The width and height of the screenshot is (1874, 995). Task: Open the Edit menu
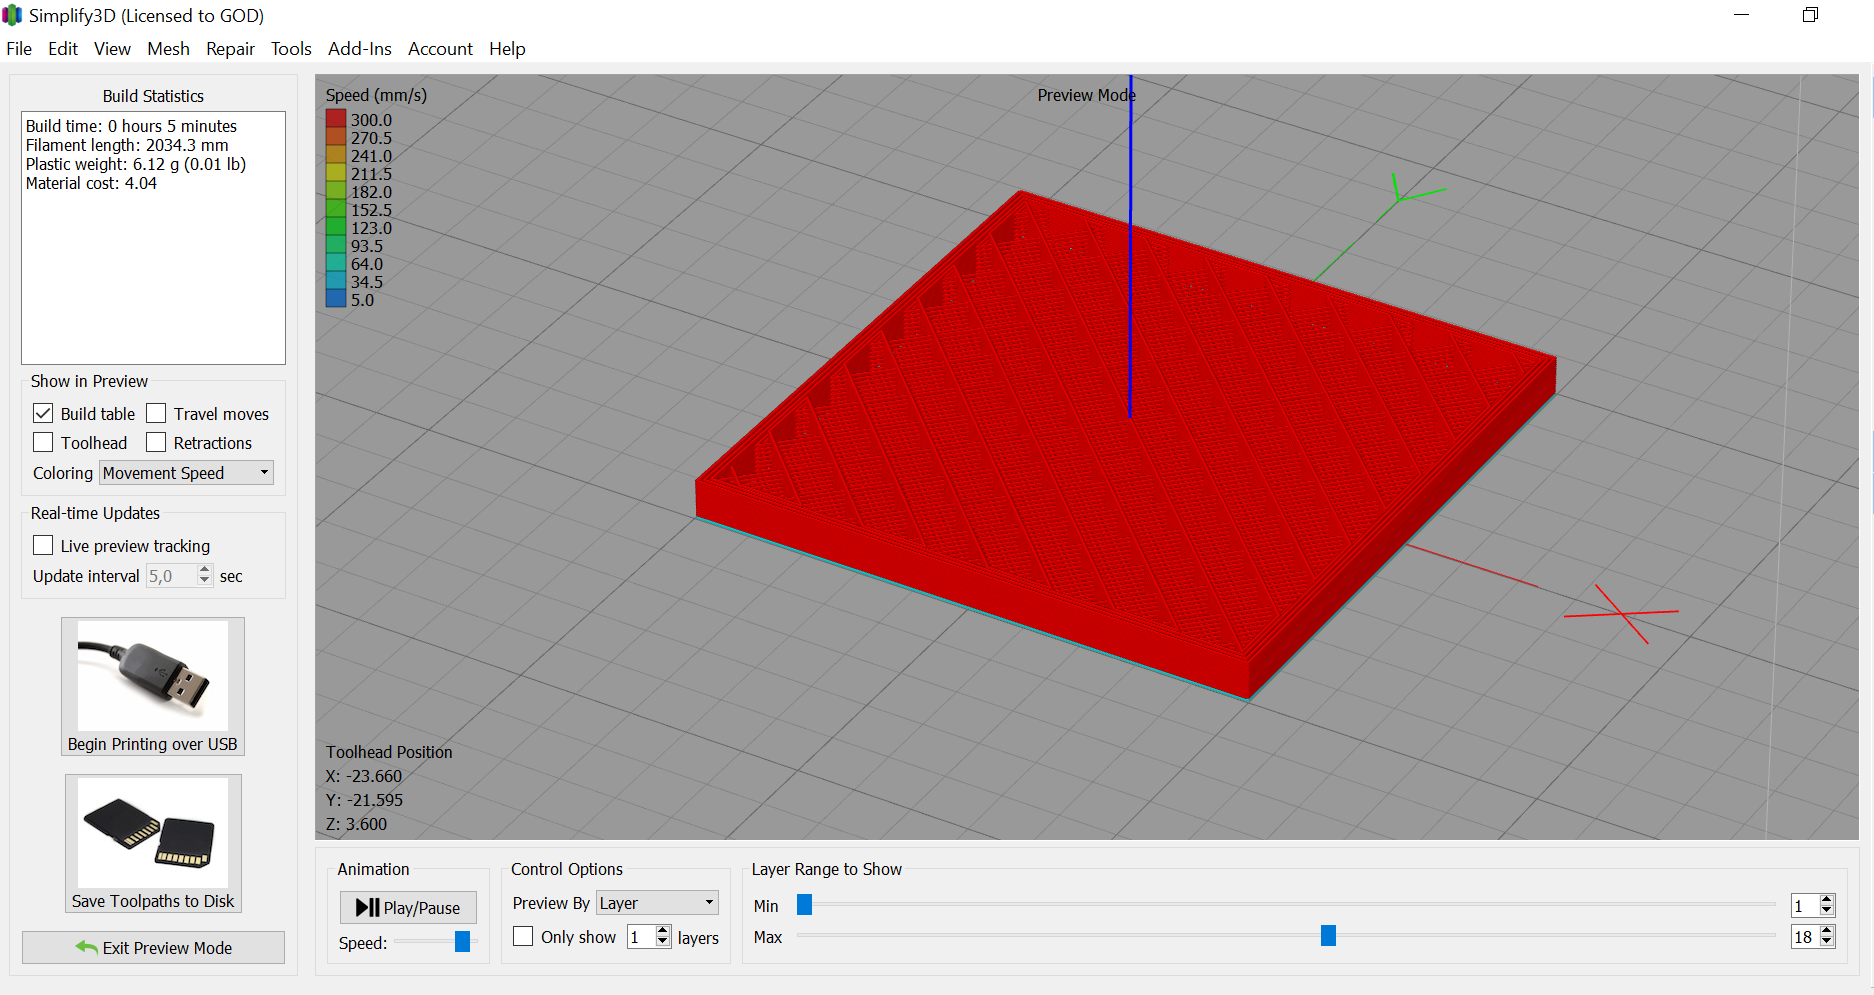pos(63,49)
